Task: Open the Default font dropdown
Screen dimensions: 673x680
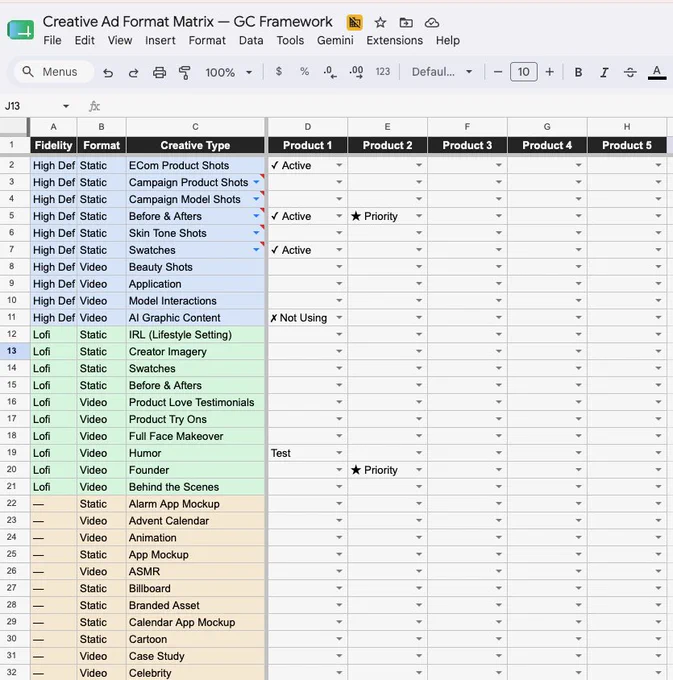Action: click(441, 72)
